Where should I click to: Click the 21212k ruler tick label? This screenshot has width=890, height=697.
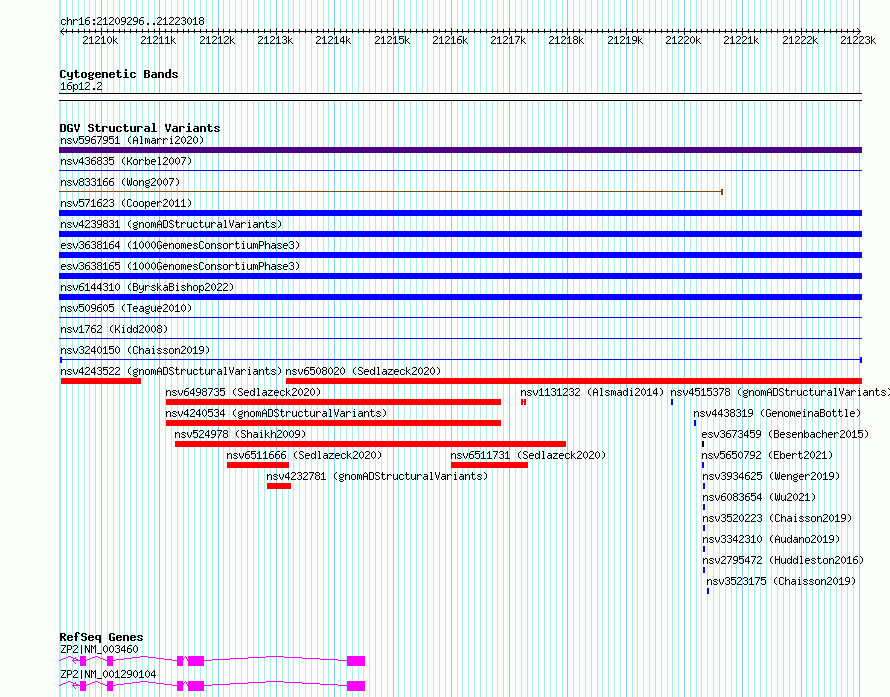tap(217, 40)
